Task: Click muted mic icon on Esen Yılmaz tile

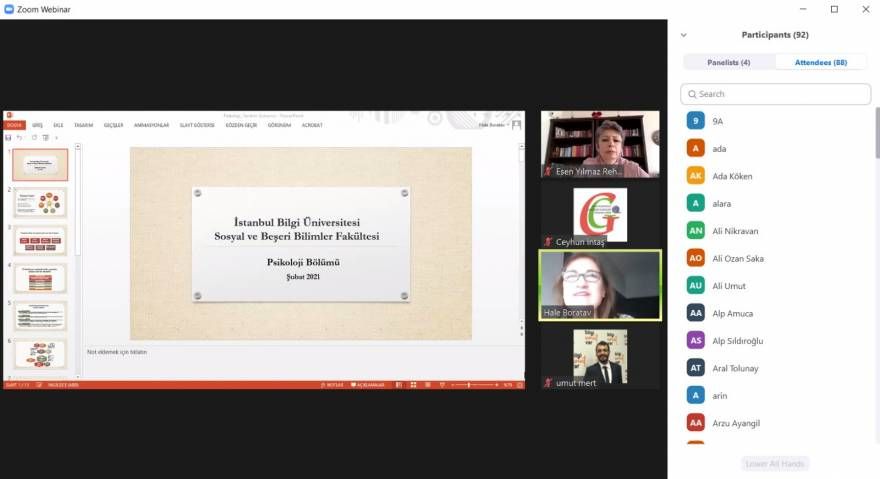Action: (x=548, y=171)
